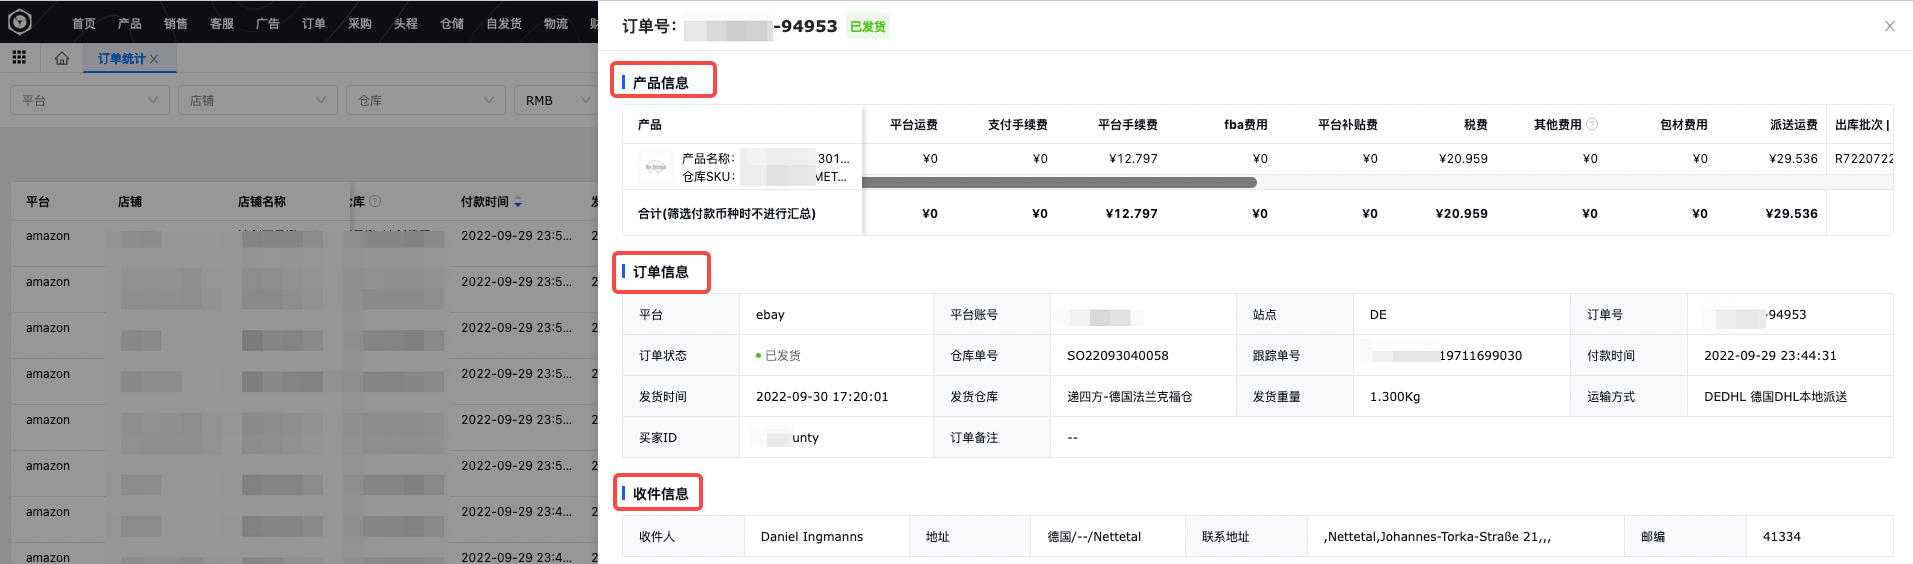The image size is (1913, 564).
Task: Click the platform value ebay
Action: point(770,315)
